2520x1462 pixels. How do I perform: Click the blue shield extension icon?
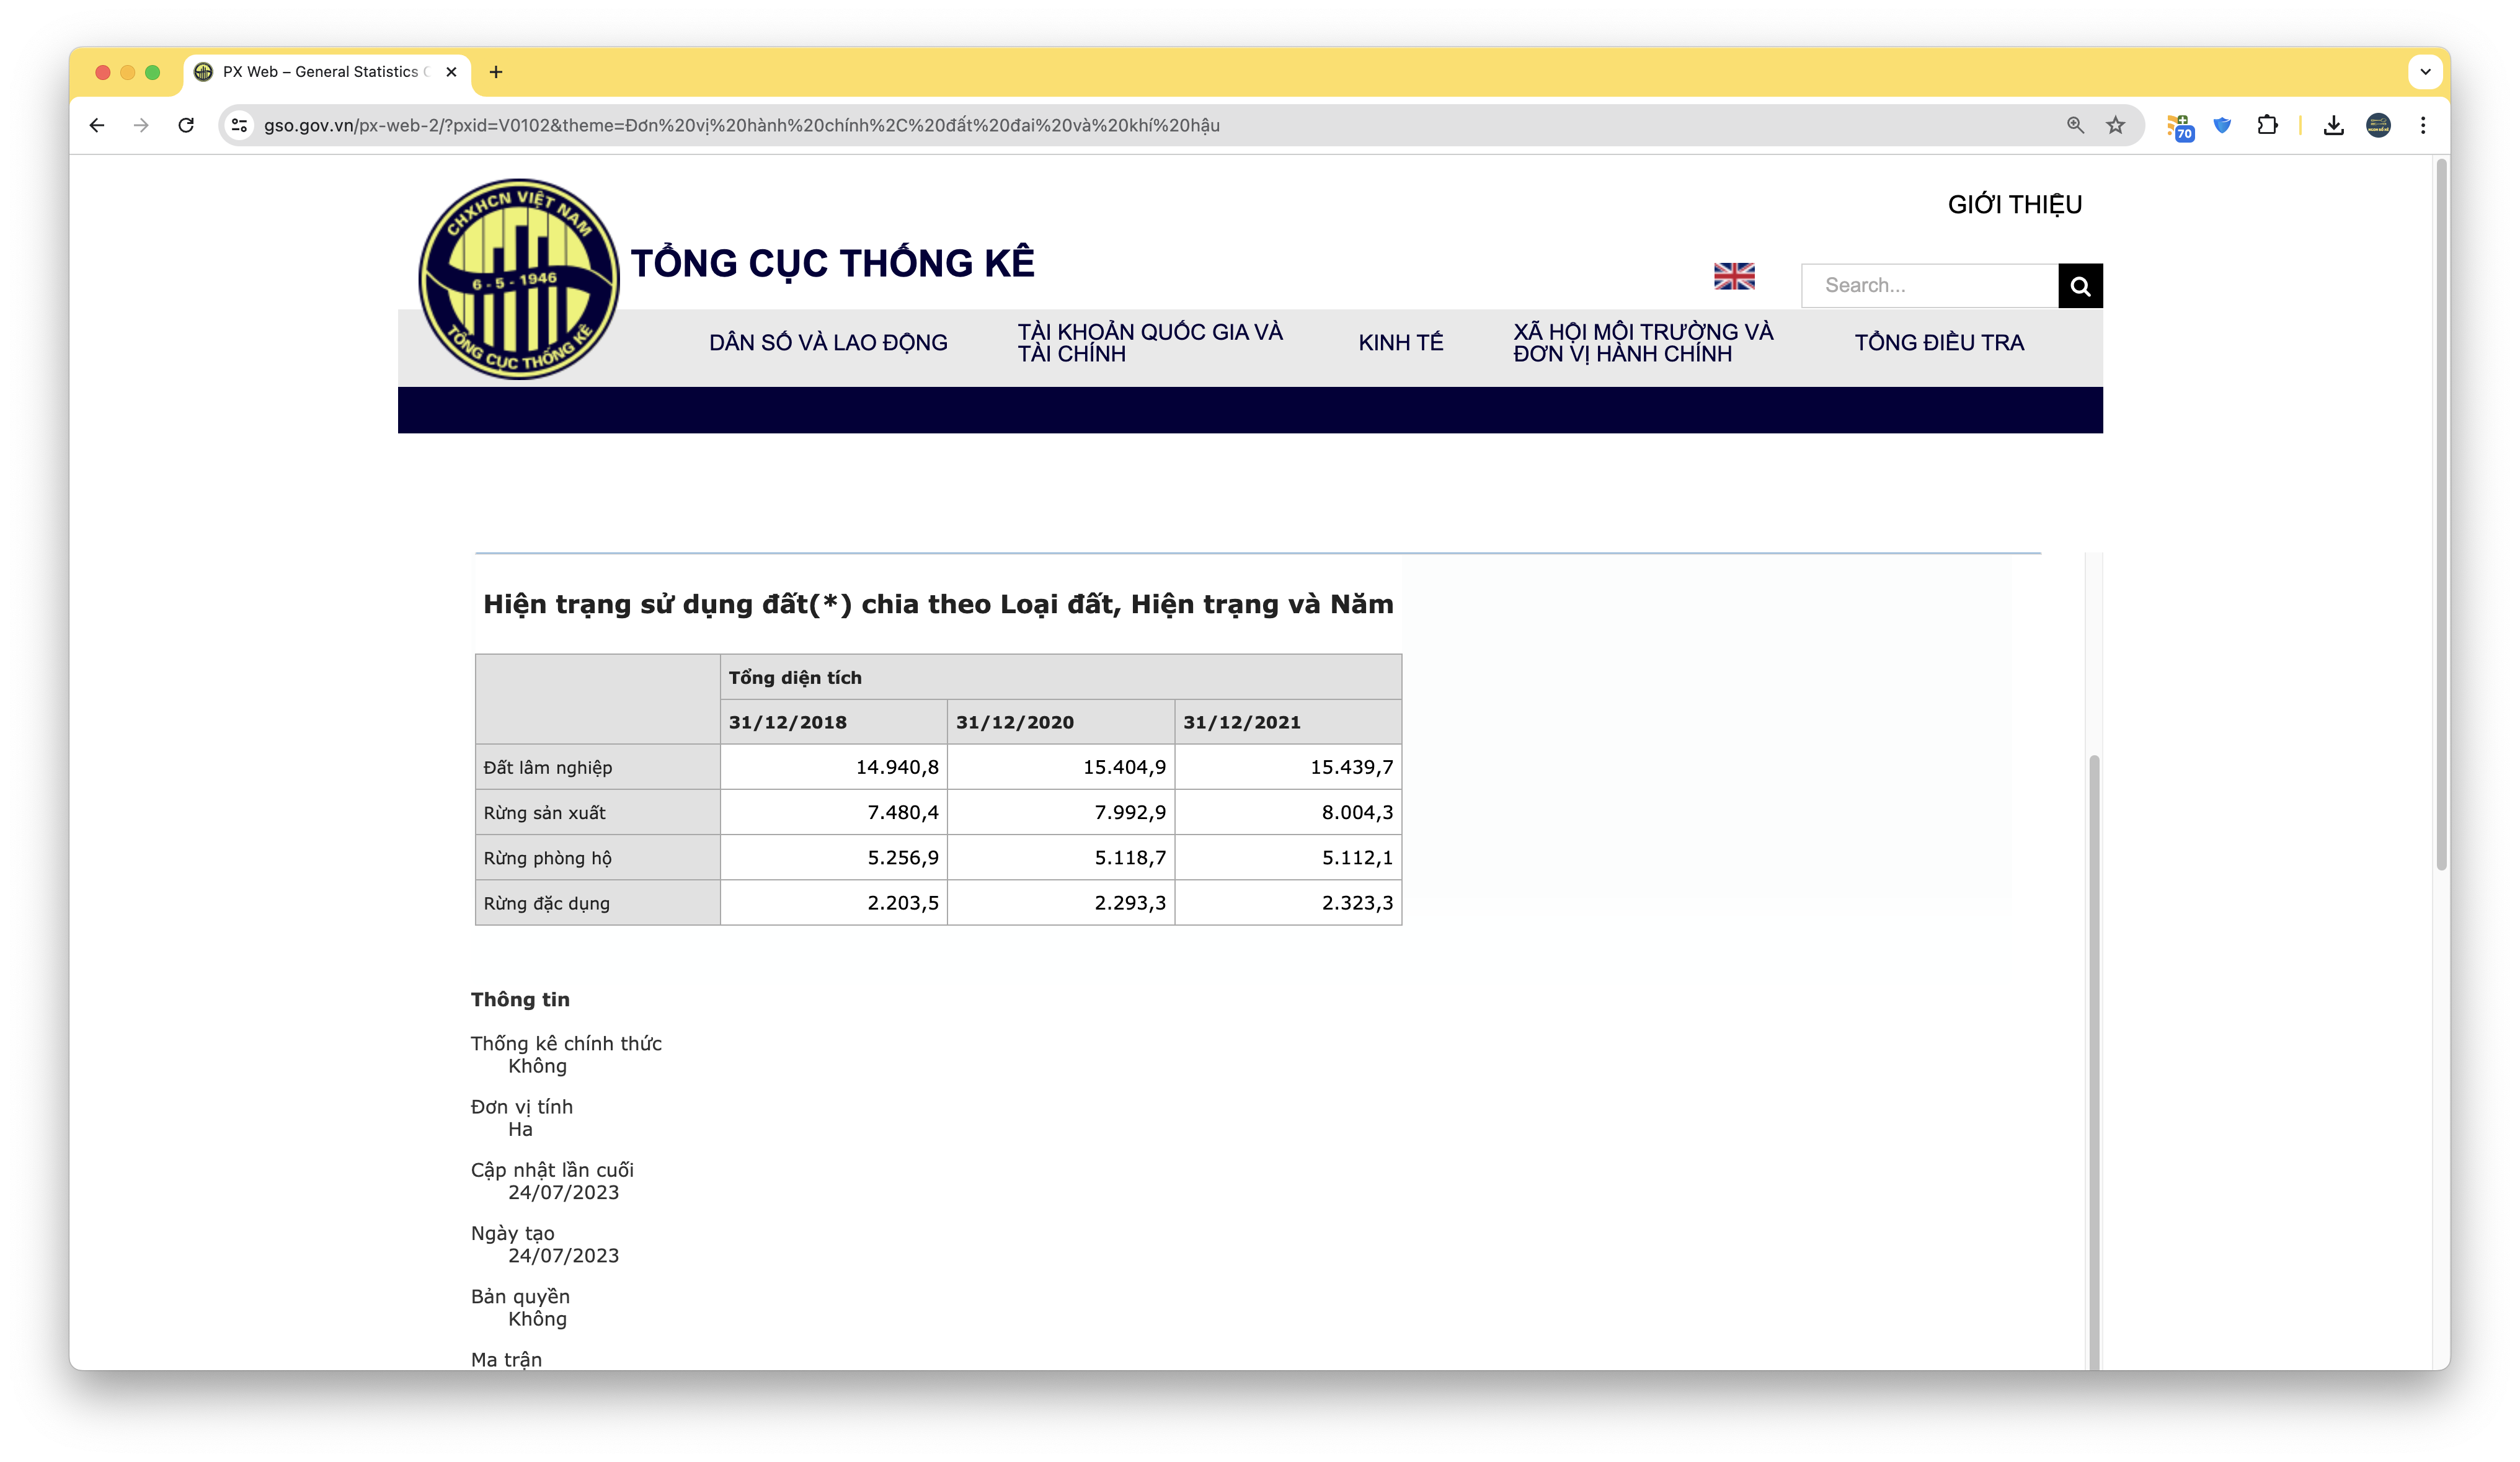[x=2222, y=125]
